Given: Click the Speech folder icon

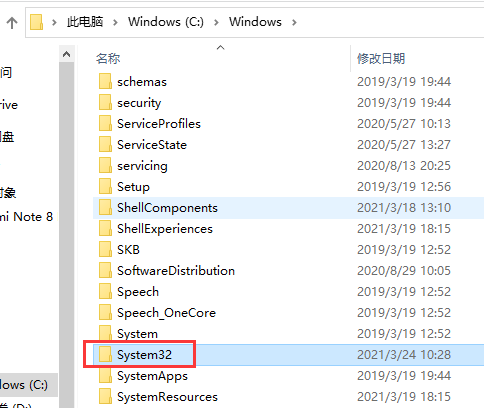Looking at the screenshot, I should pos(105,292).
